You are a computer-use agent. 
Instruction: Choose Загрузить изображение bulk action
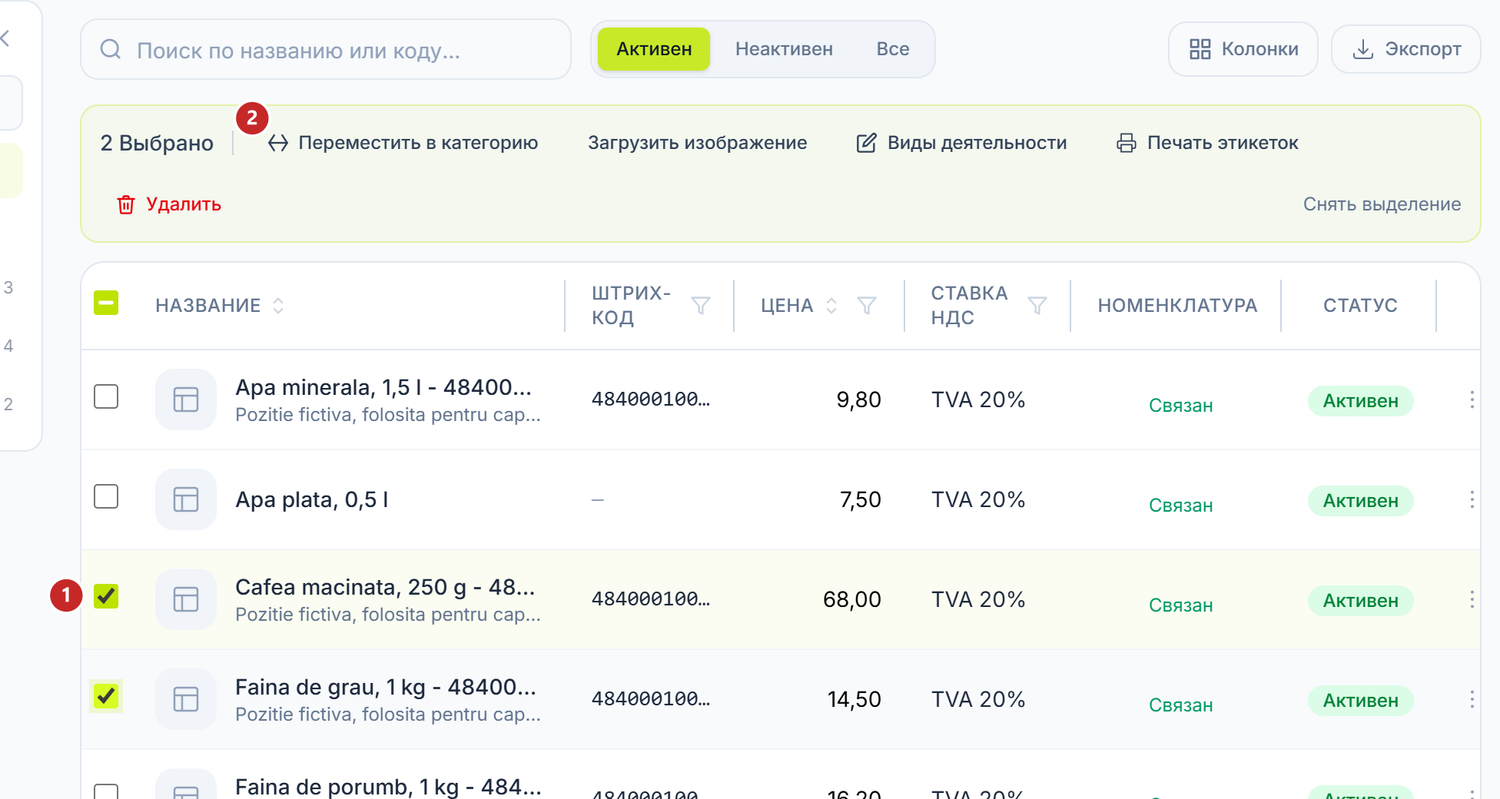(697, 143)
